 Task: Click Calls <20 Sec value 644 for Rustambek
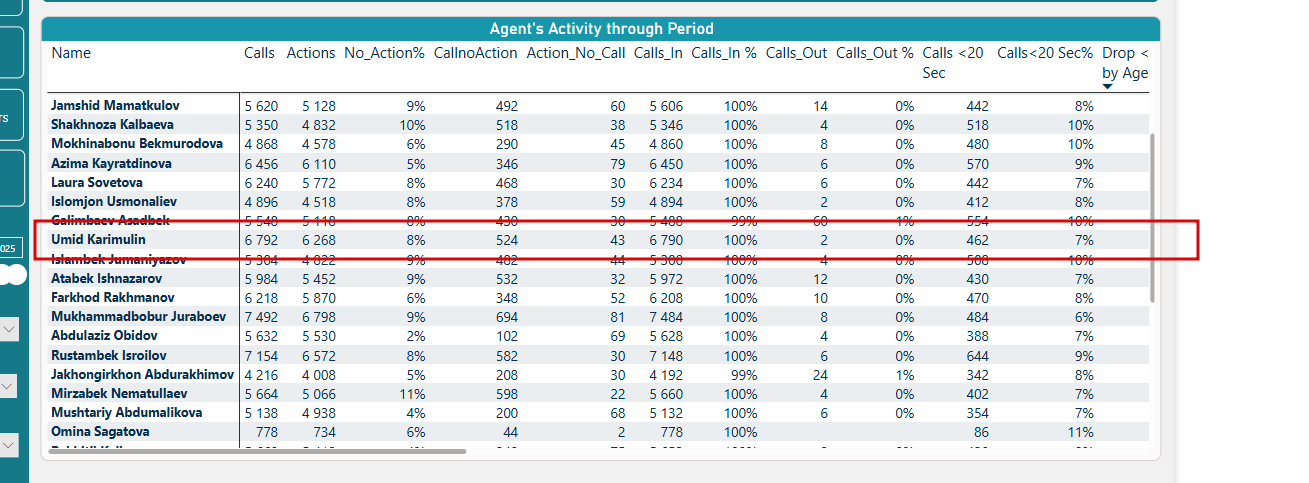(x=976, y=356)
